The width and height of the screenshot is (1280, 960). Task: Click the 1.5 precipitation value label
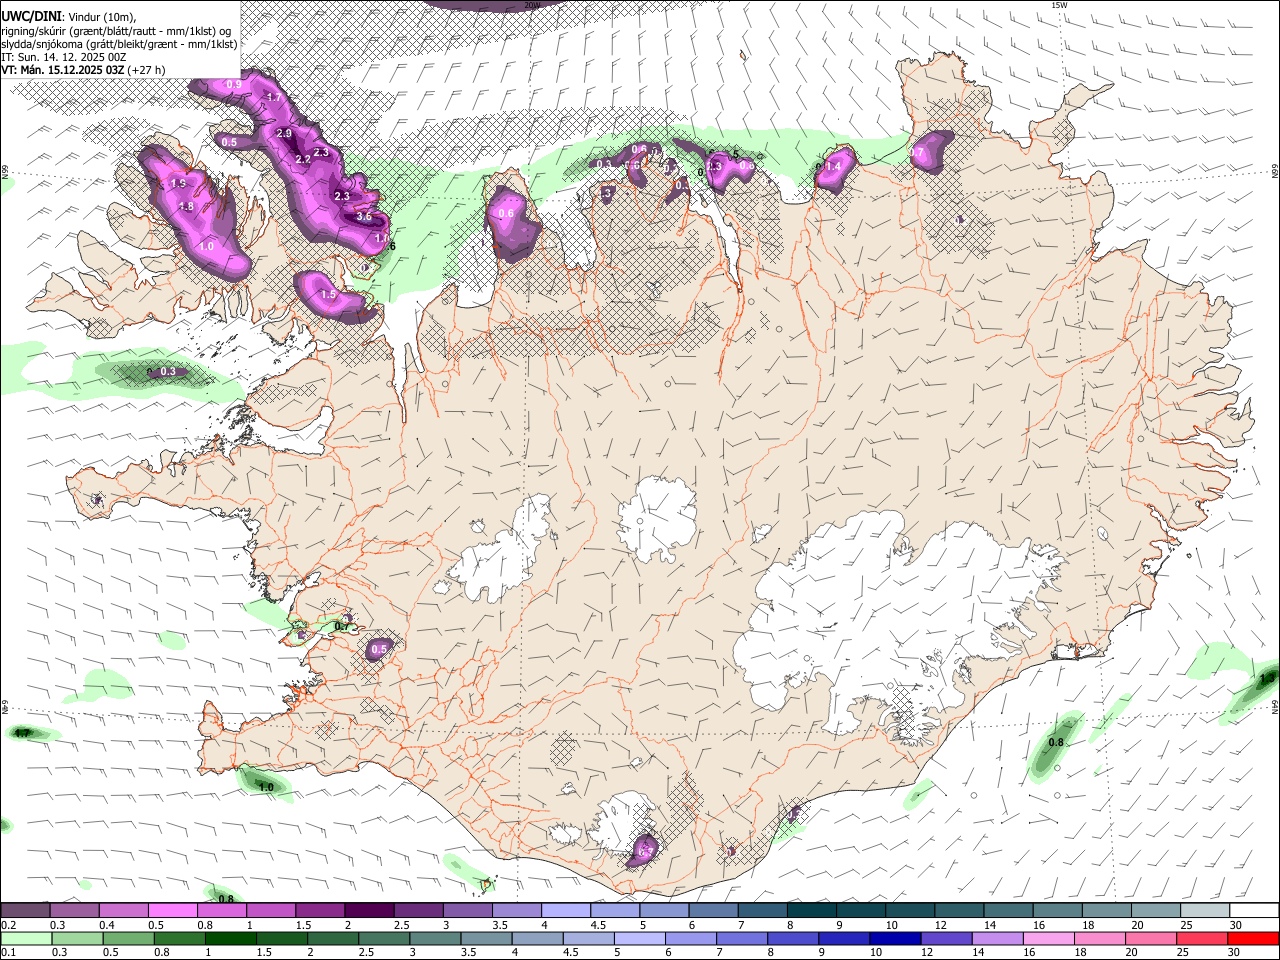coord(328,295)
